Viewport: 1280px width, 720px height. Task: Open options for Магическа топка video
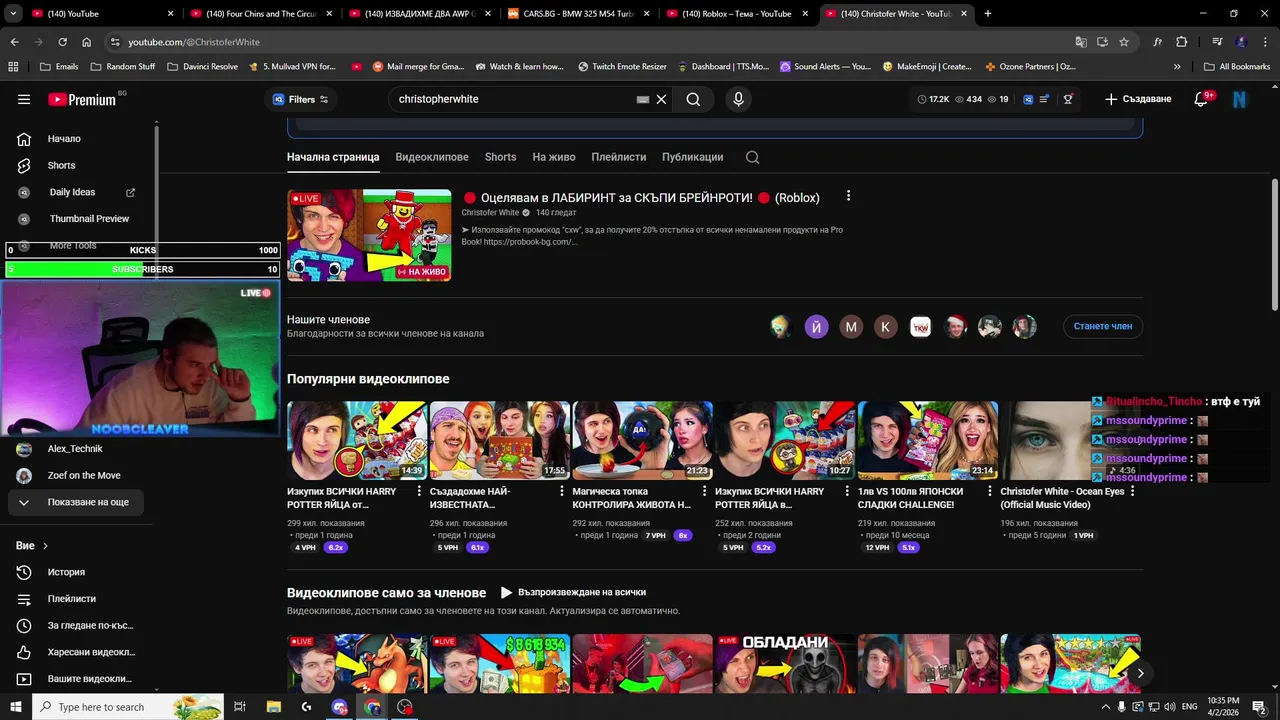(704, 492)
